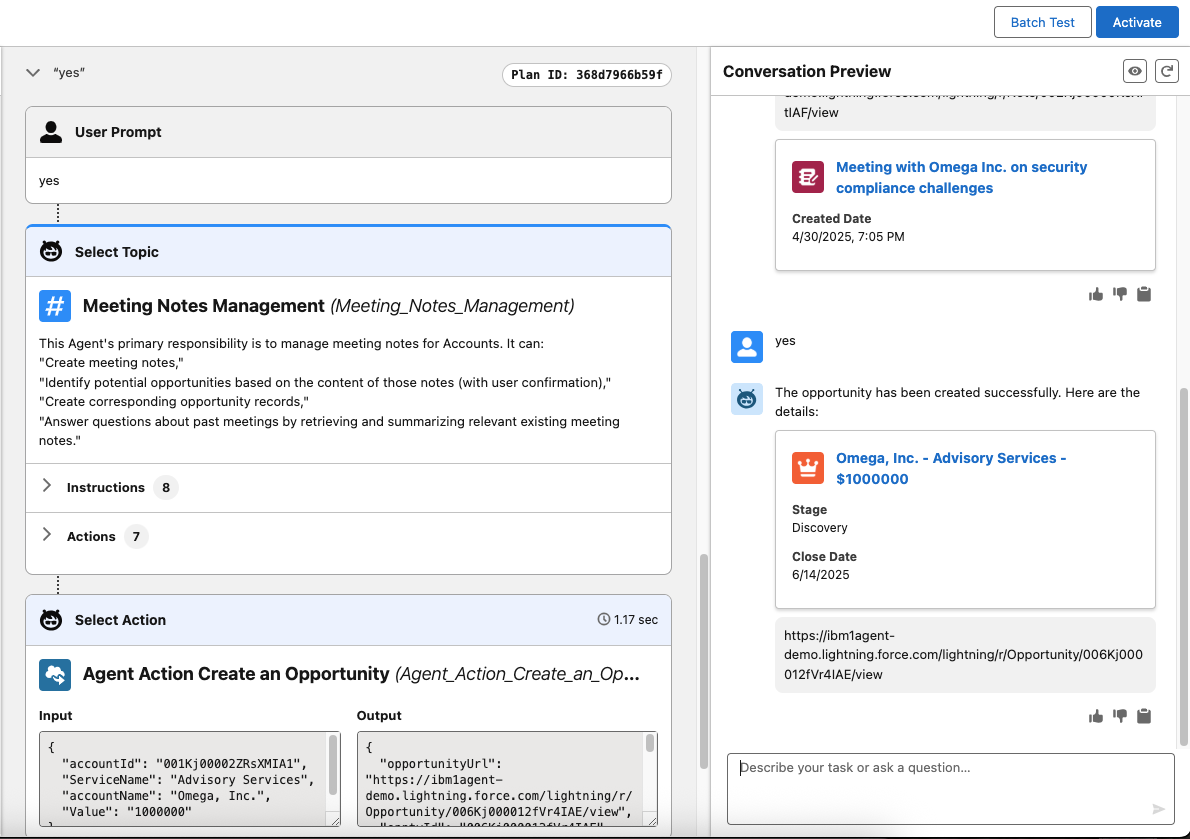Screen dimensions: 1190x839
Task: Click the Batch Test button
Action: pyautogui.click(x=1042, y=22)
